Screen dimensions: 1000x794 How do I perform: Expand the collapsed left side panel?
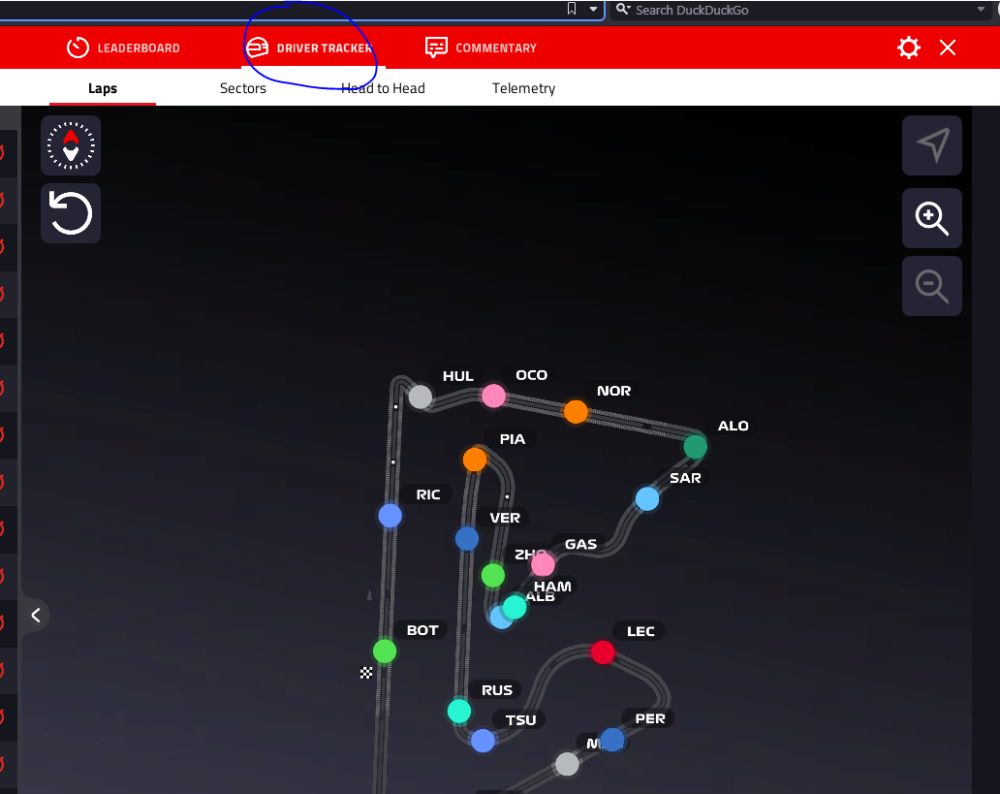pos(35,615)
